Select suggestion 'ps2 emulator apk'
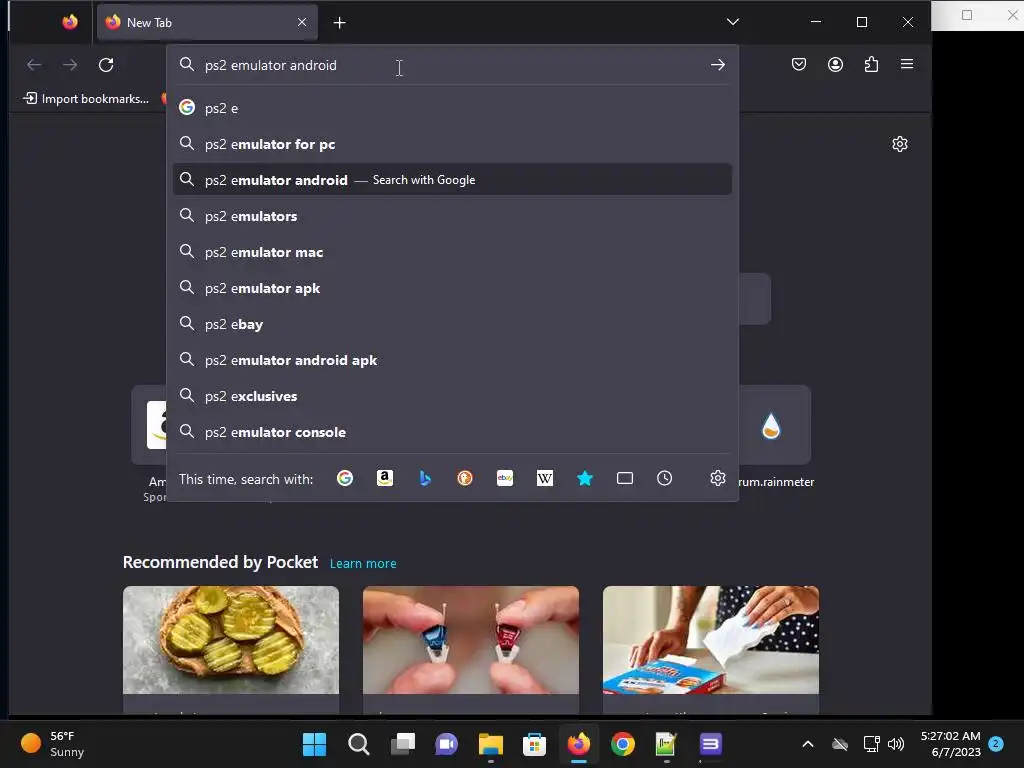This screenshot has width=1024, height=768. pyautogui.click(x=452, y=288)
